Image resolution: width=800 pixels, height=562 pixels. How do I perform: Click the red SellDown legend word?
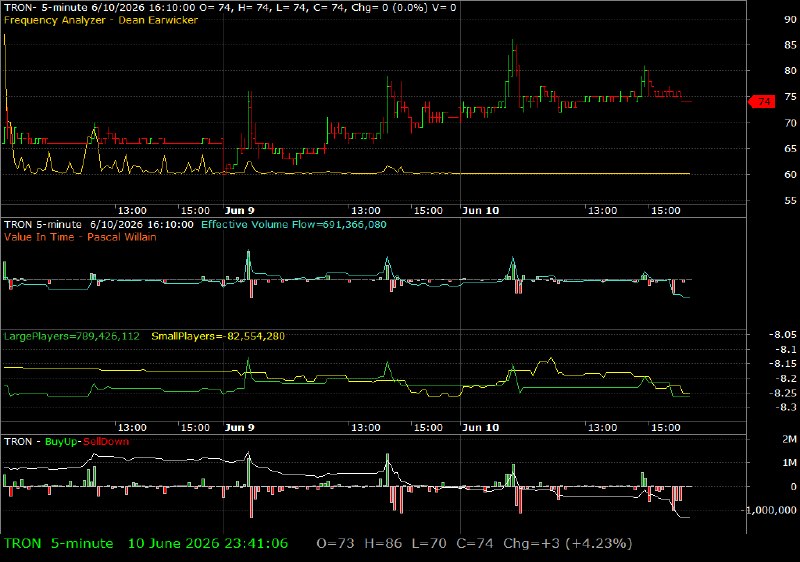[x=106, y=442]
